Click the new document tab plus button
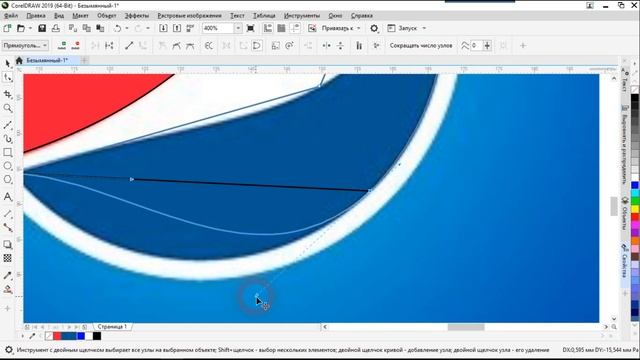This screenshot has width=640, height=360. 84,60
